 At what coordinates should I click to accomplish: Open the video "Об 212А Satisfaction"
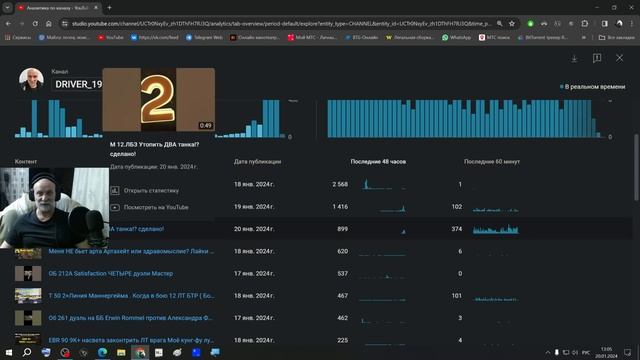111,273
